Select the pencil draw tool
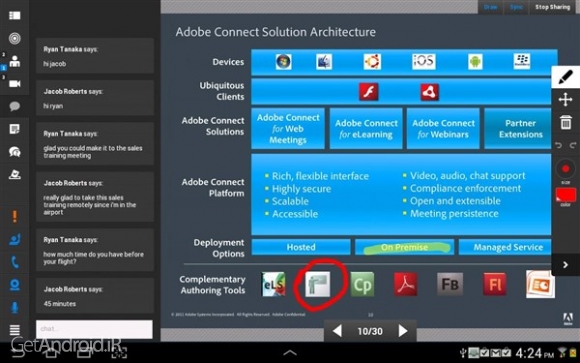The image size is (580, 363). click(x=566, y=77)
